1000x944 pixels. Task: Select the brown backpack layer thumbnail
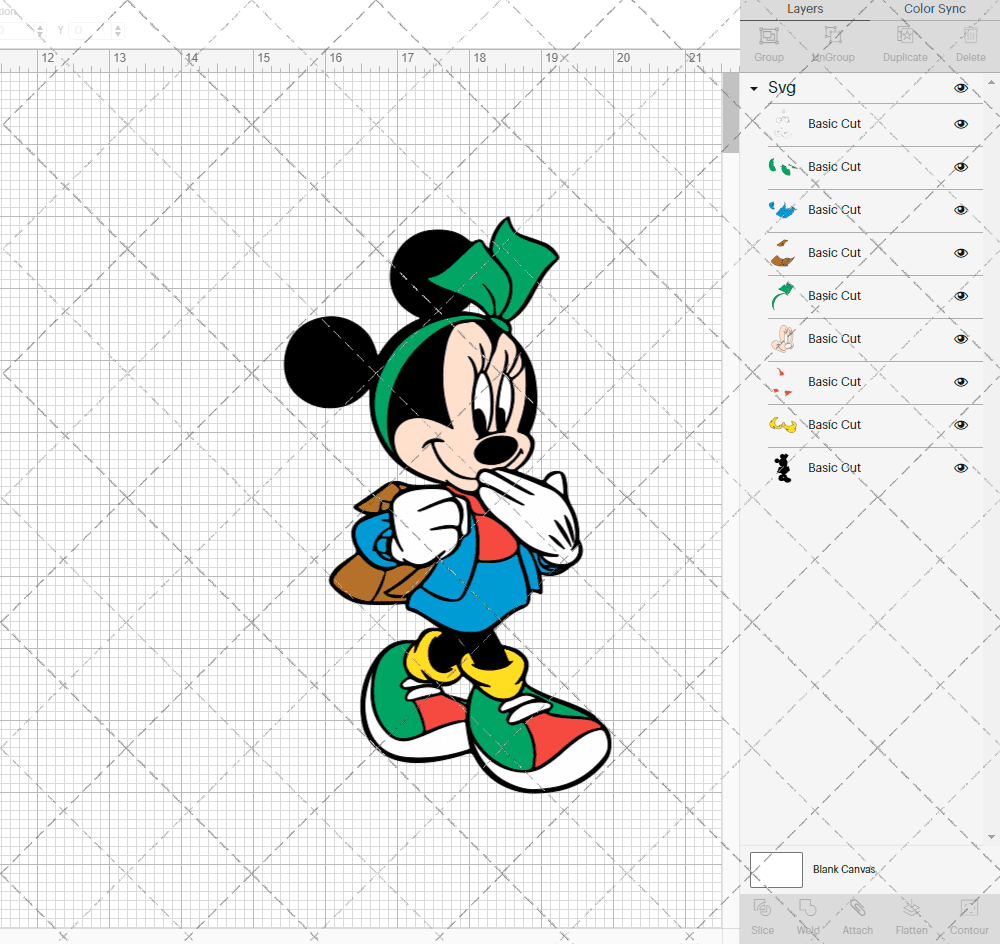[x=783, y=253]
